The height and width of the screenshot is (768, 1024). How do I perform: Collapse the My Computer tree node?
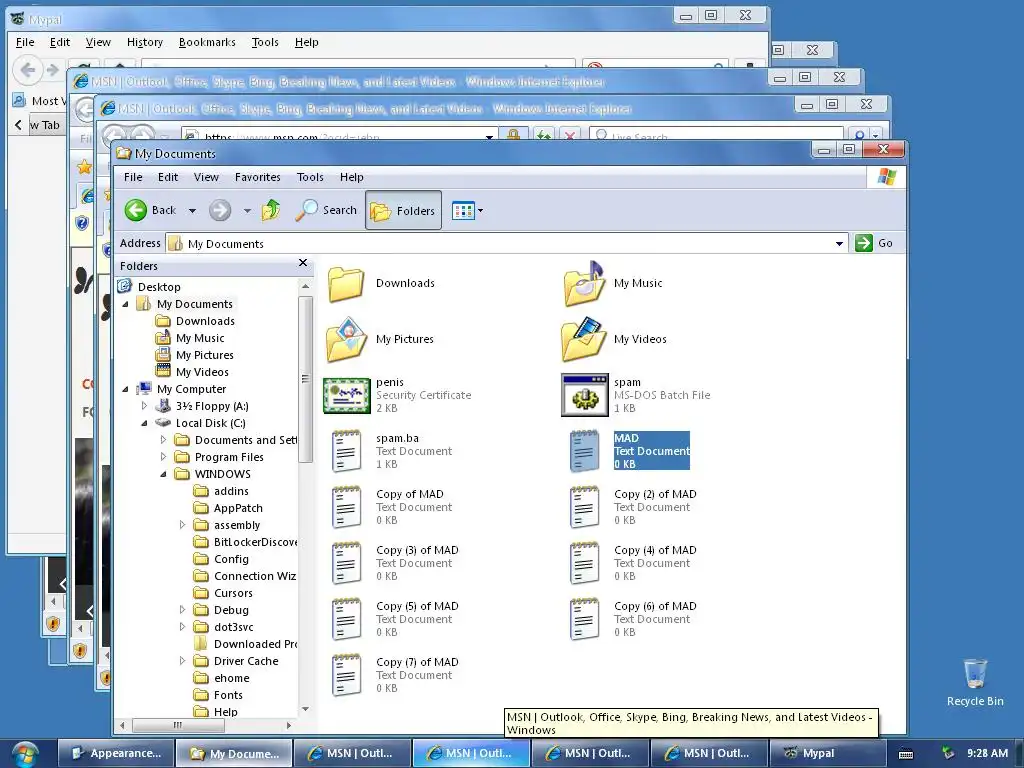(125, 389)
